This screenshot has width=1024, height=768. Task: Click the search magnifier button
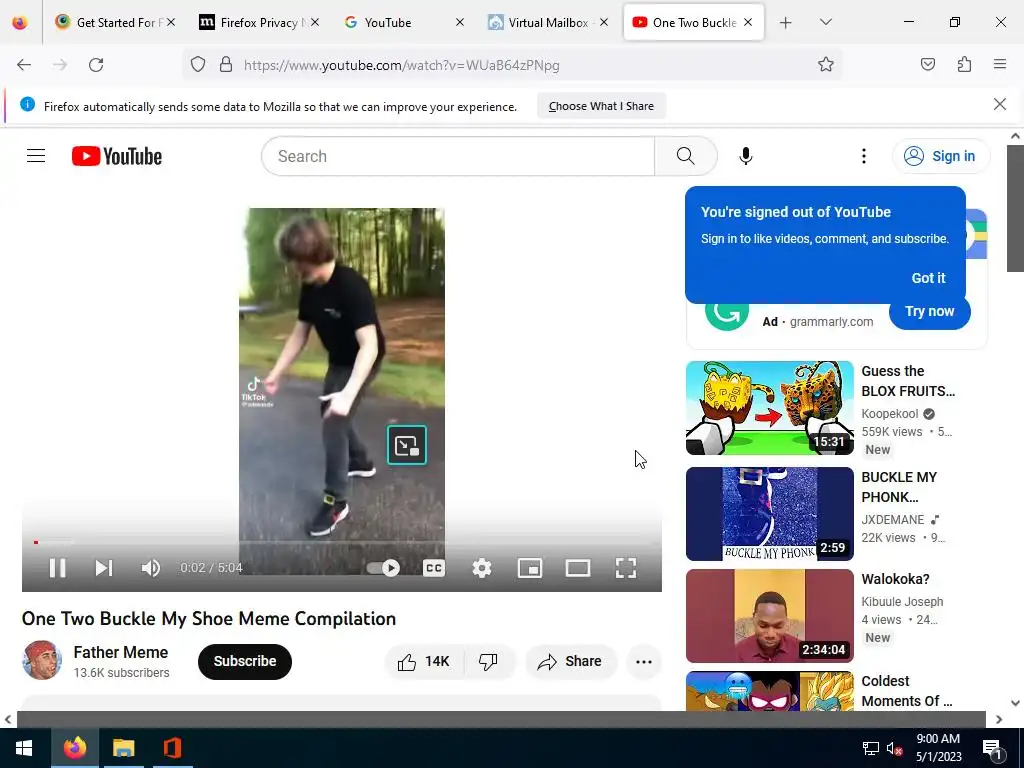686,156
